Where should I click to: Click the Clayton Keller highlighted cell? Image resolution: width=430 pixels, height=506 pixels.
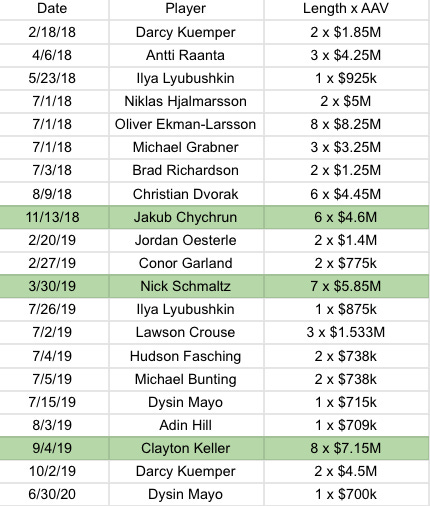(186, 448)
